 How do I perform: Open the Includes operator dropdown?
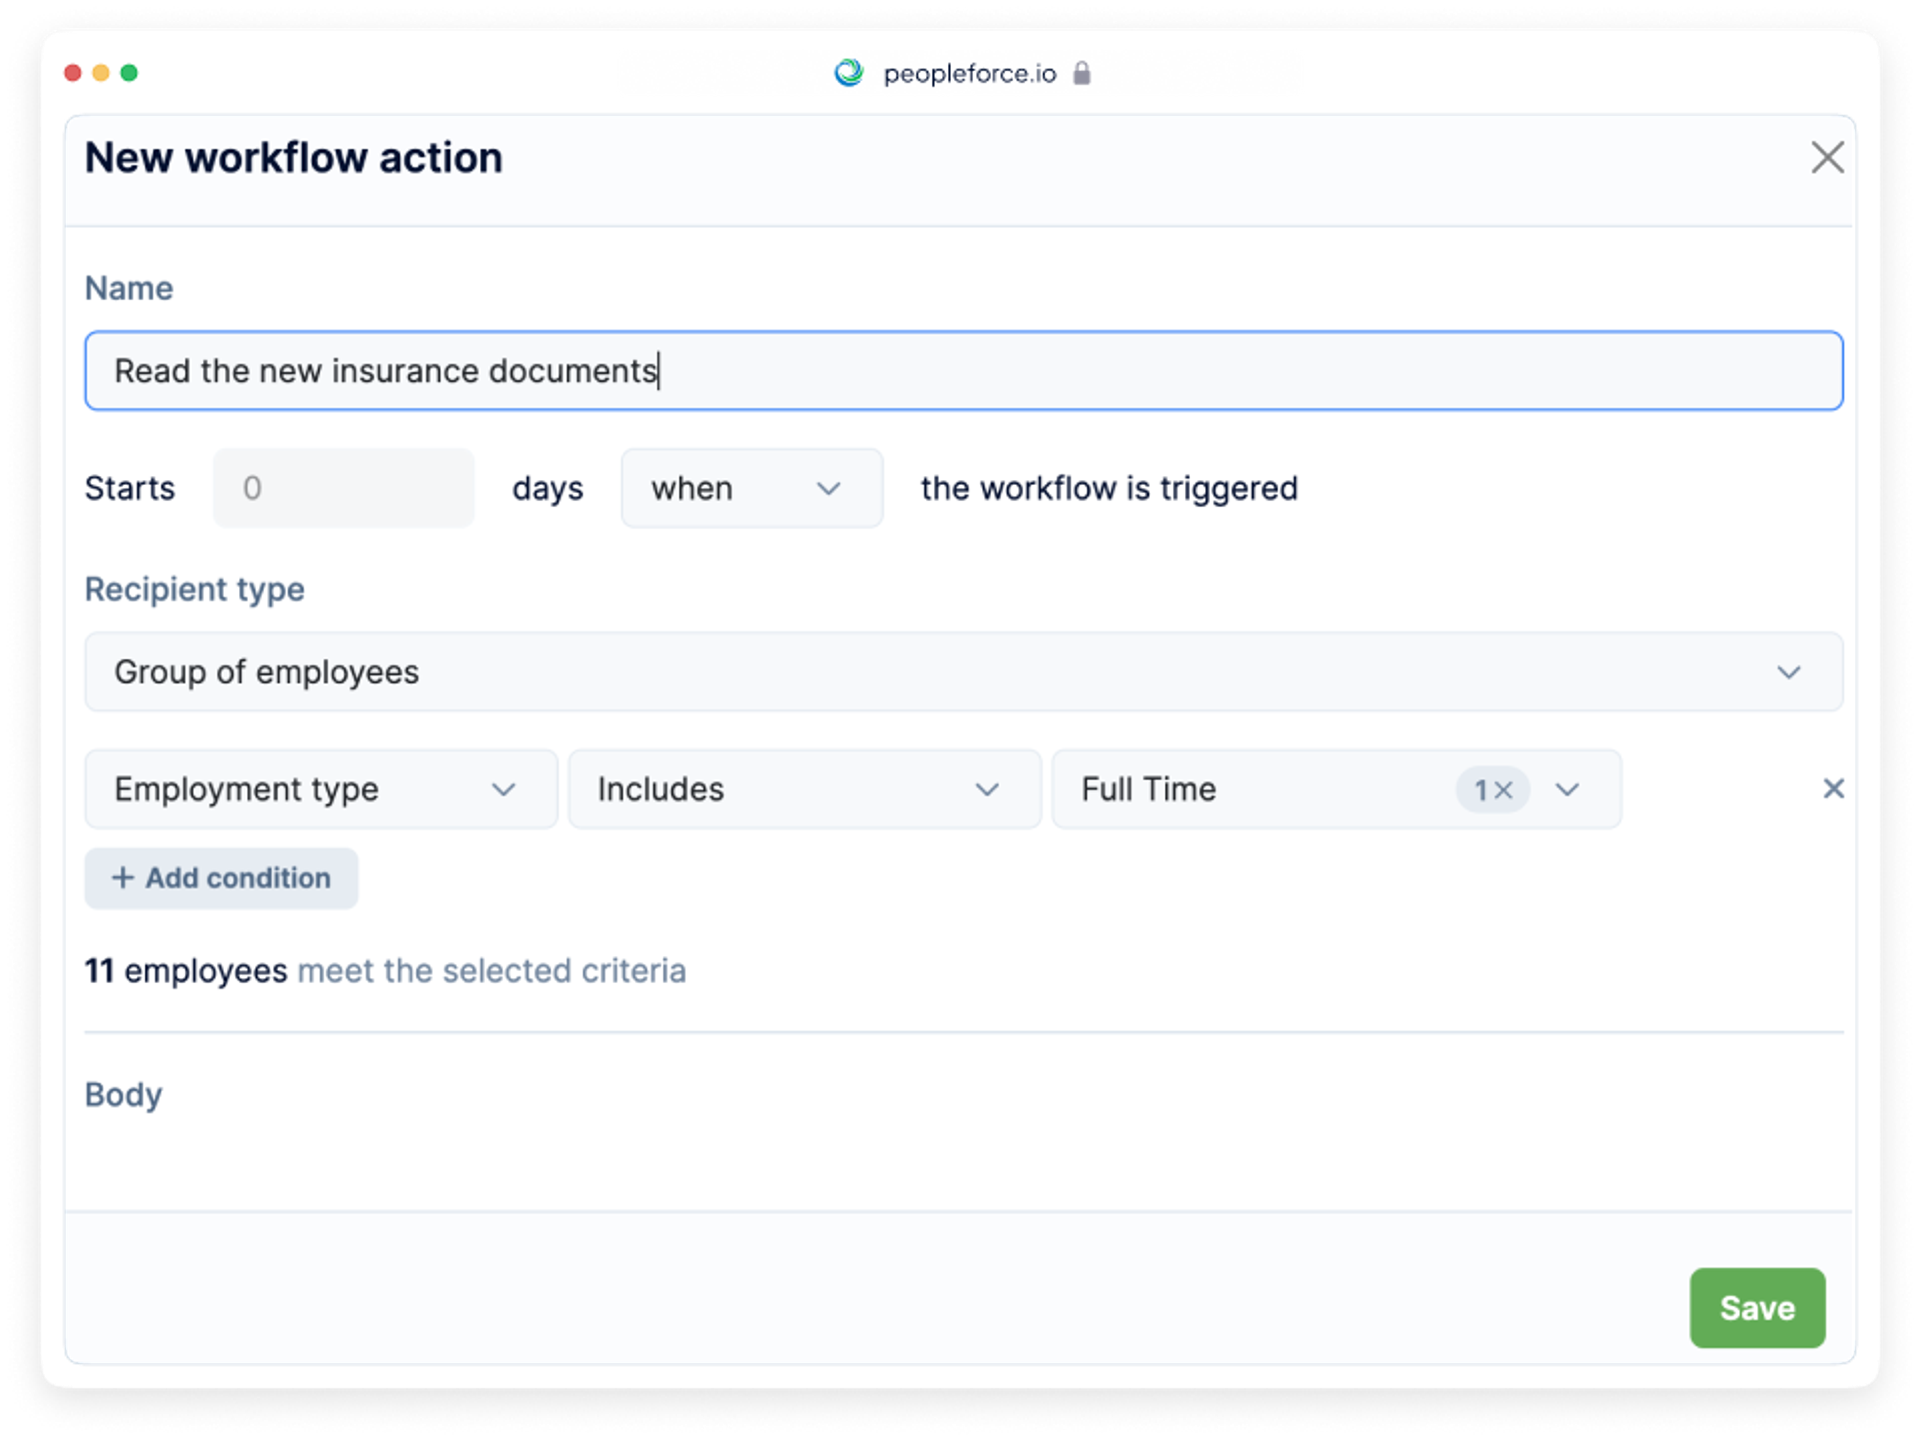point(804,789)
